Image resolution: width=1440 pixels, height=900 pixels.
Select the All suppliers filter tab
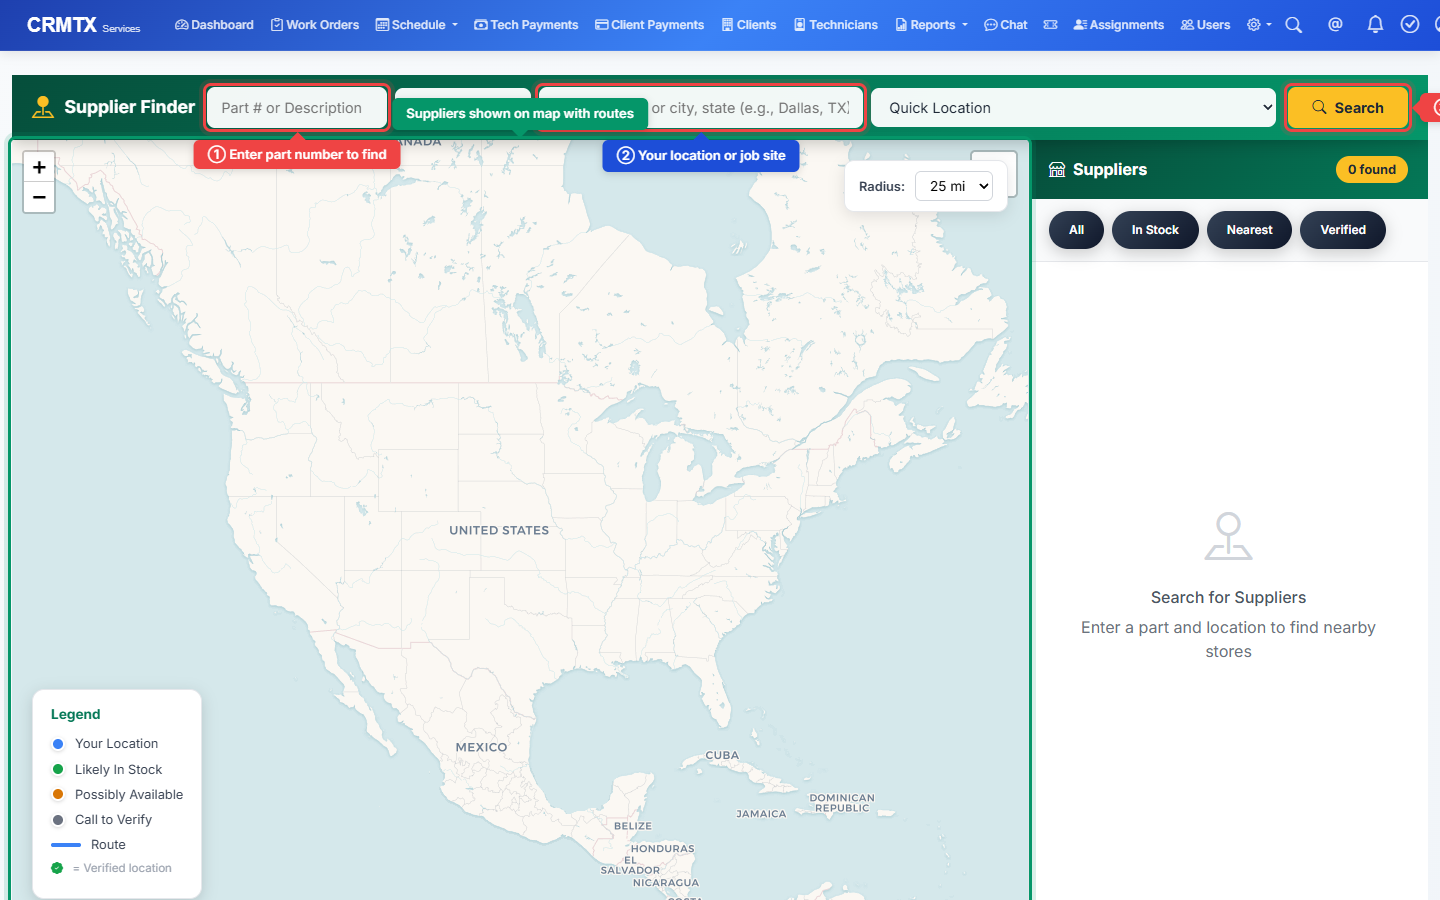(1076, 230)
